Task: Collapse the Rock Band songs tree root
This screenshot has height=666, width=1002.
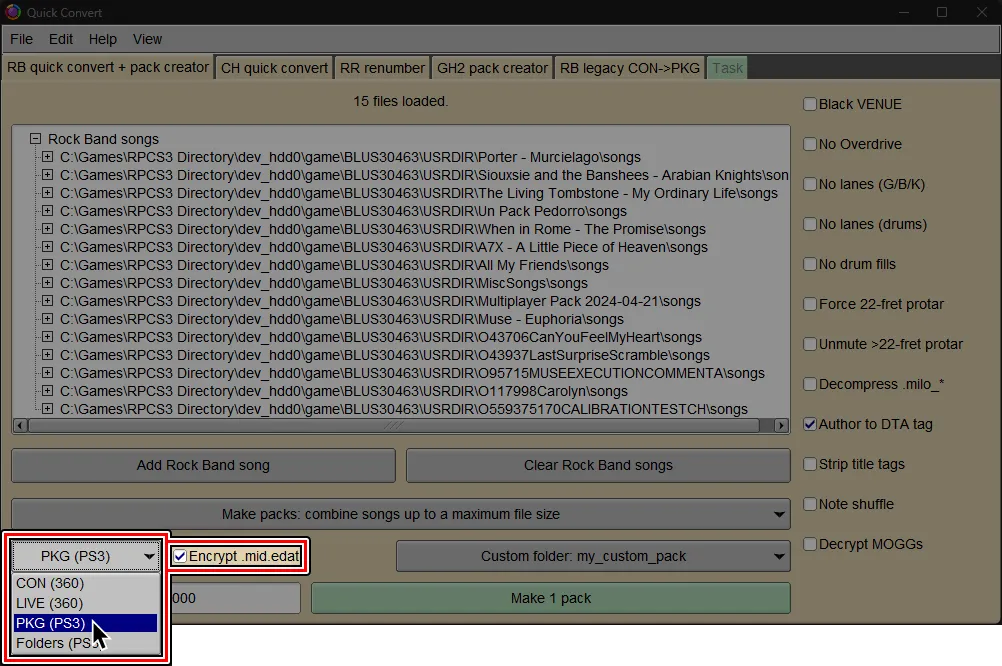Action: tap(34, 139)
